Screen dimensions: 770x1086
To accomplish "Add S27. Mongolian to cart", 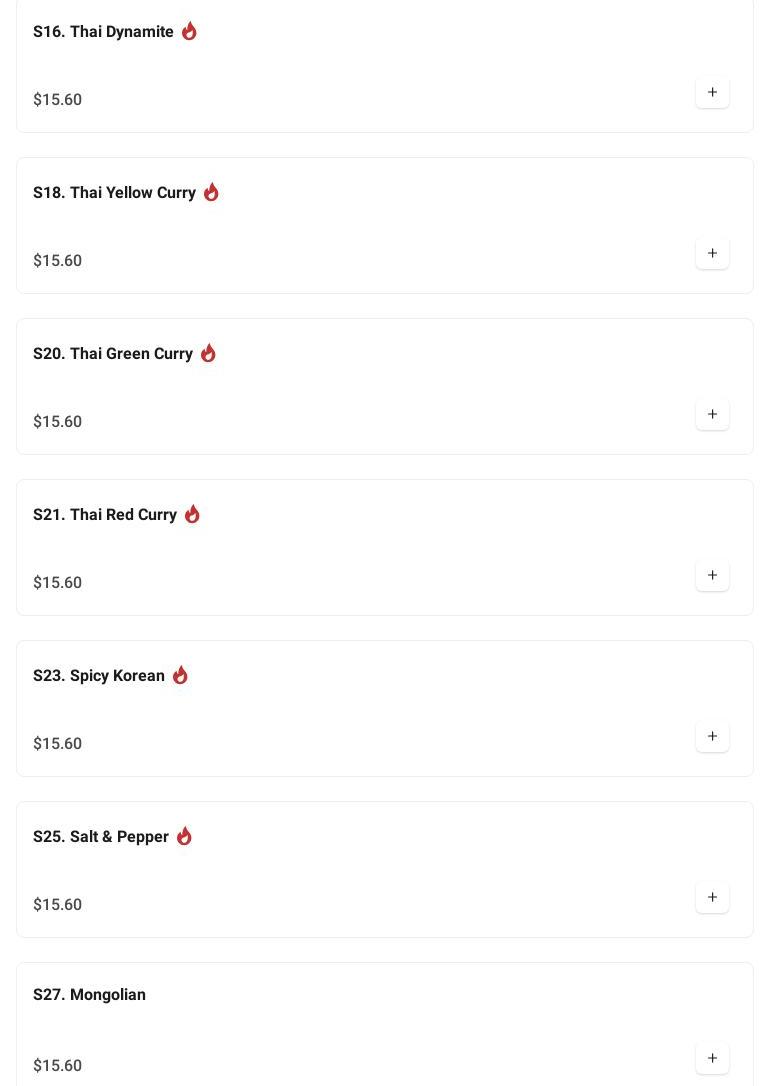I will click(x=712, y=1058).
